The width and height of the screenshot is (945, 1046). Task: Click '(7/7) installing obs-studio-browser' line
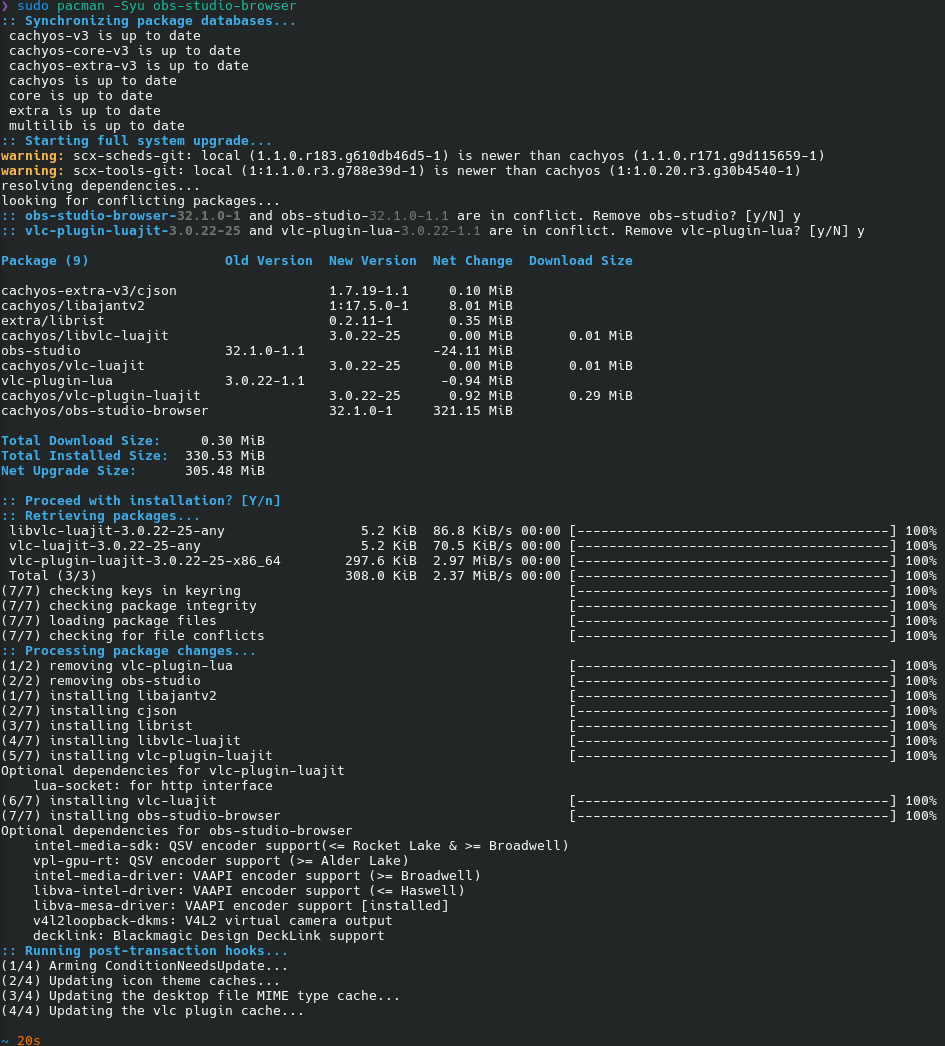coord(469,816)
